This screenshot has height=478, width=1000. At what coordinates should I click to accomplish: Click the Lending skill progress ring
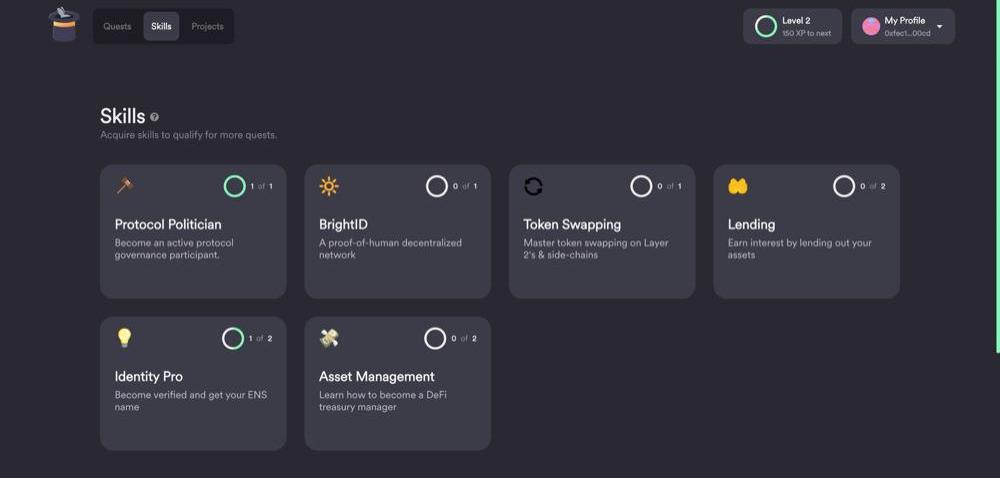pyautogui.click(x=843, y=186)
